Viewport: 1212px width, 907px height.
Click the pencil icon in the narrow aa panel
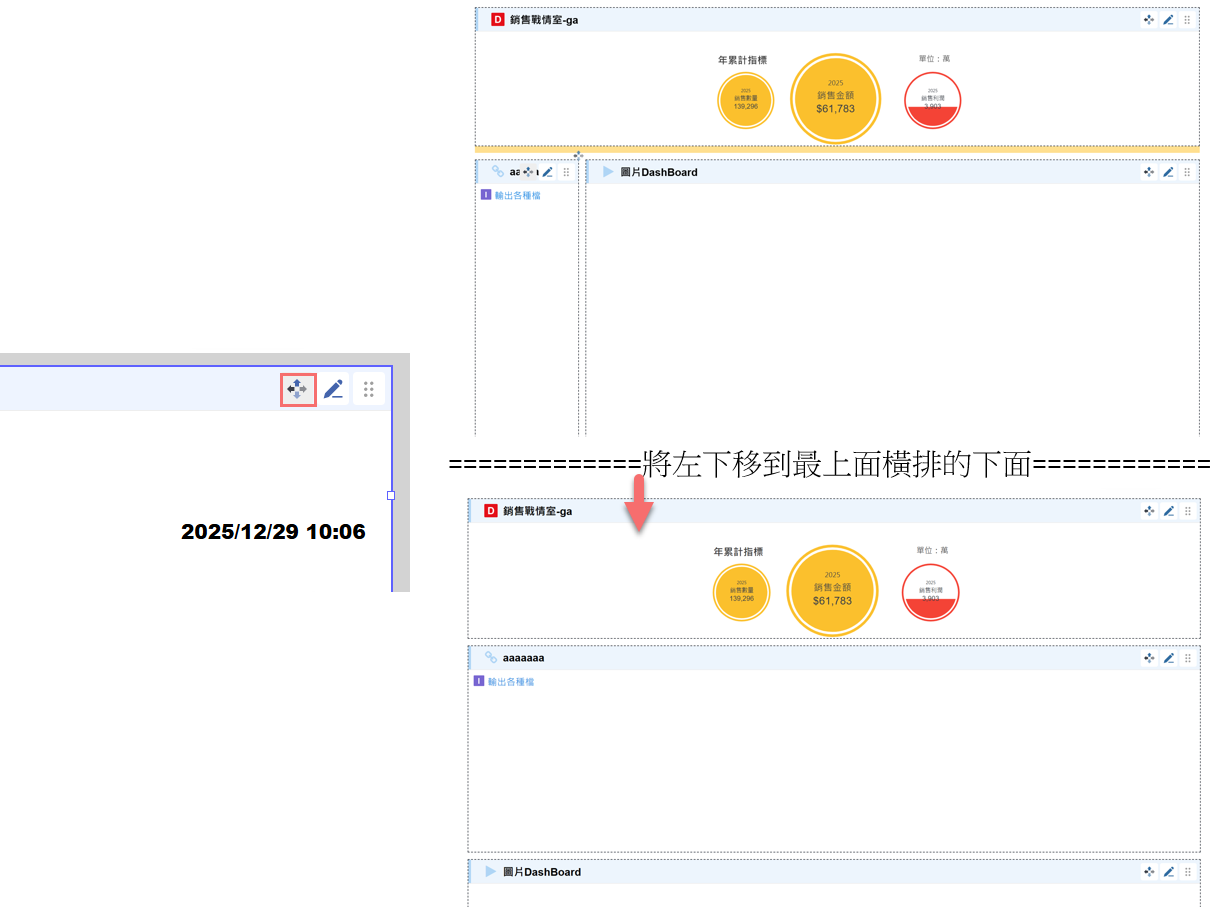pos(547,172)
